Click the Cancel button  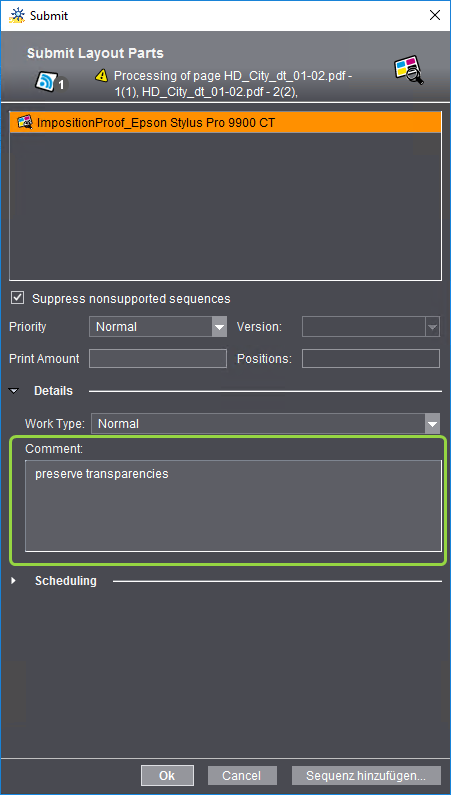242,776
